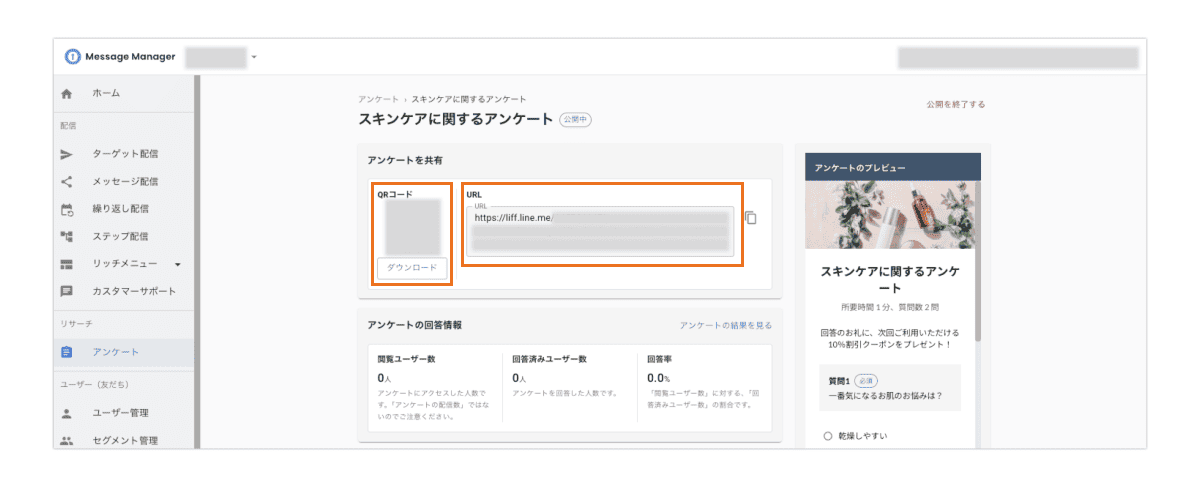Click the 繰り返し配信 calendar icon
Image resolution: width=1200 pixels, height=487 pixels.
pos(67,209)
